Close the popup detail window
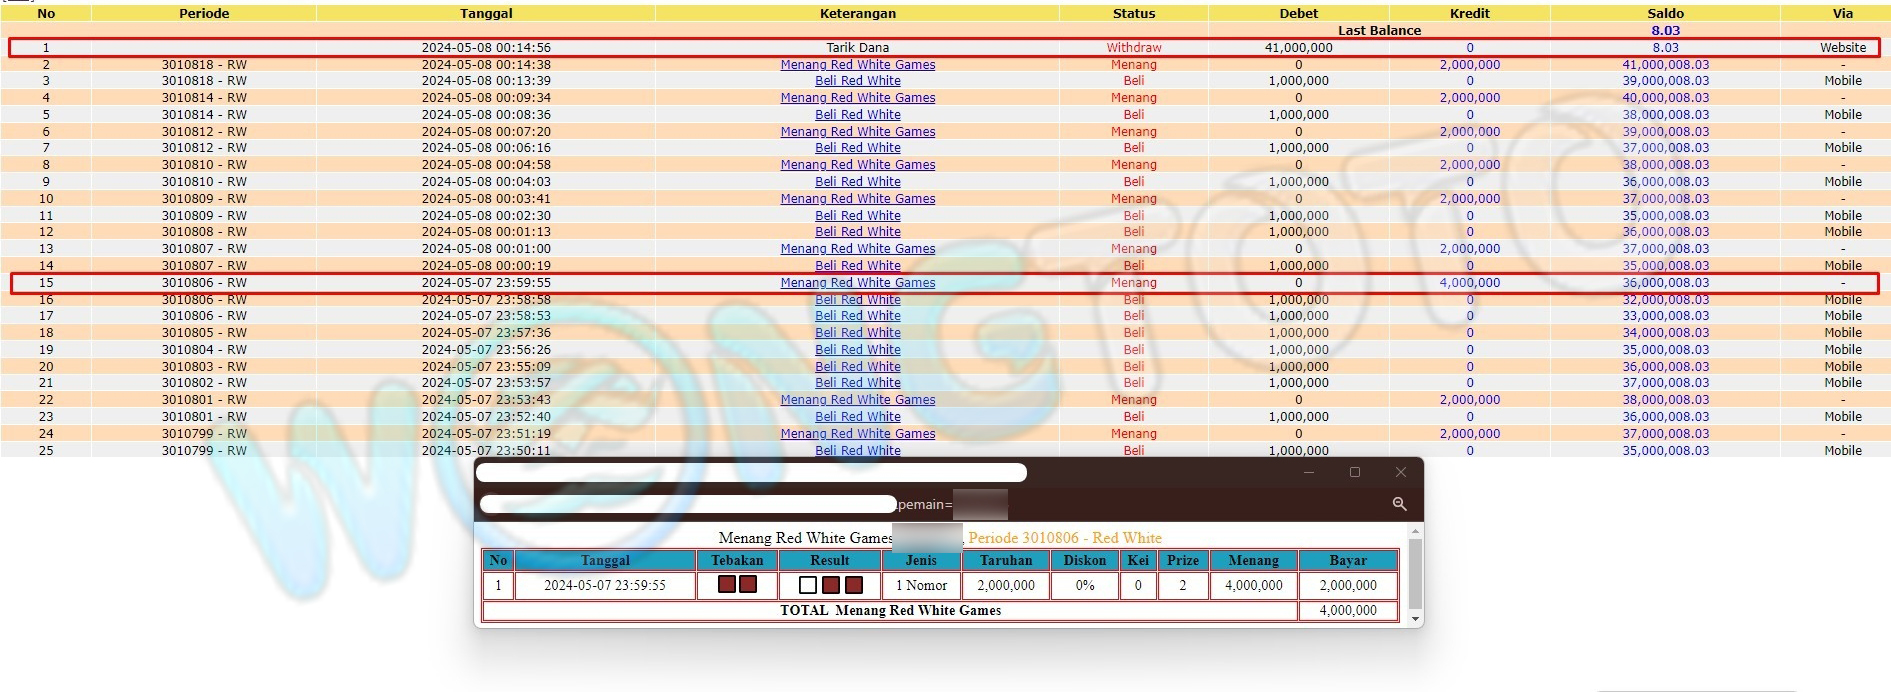The width and height of the screenshot is (1891, 692). pos(1400,472)
